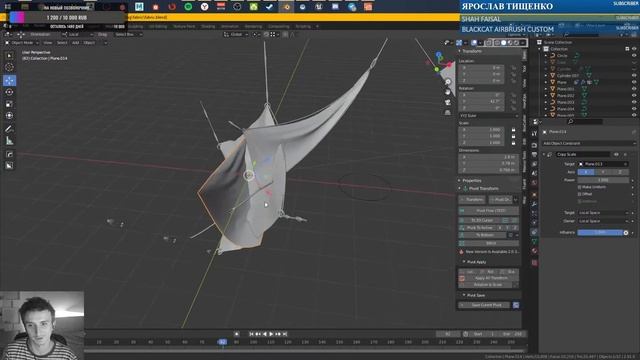The image size is (640, 360).
Task: Open the Object Mode dropdown
Action: tap(21, 42)
